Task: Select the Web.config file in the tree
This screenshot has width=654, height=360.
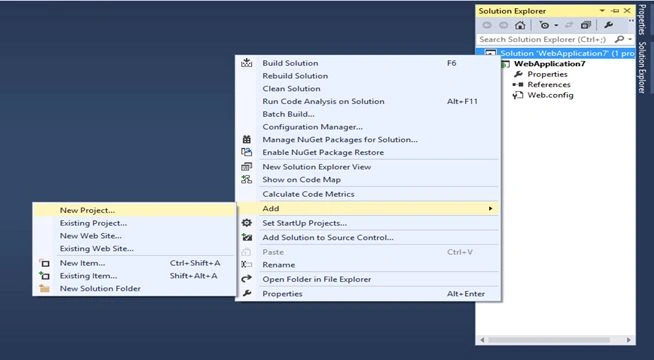Action: (550, 95)
